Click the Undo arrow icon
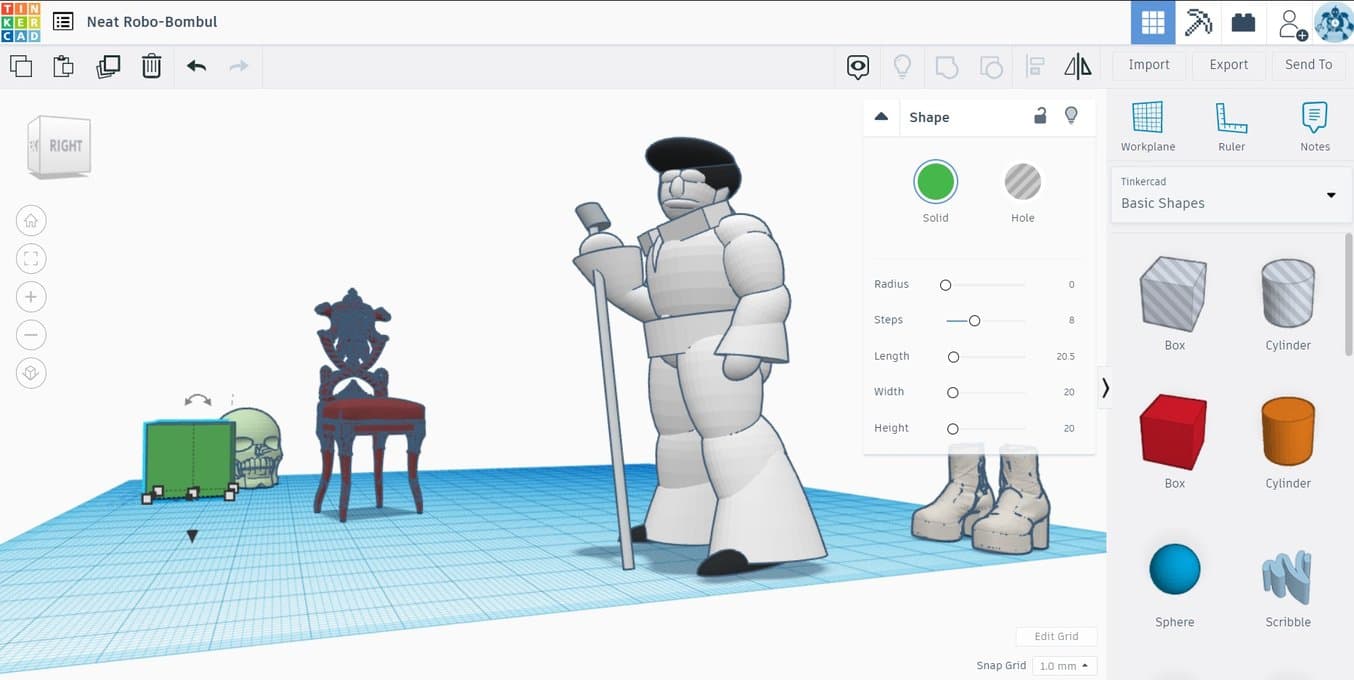The width and height of the screenshot is (1354, 680). (196, 67)
